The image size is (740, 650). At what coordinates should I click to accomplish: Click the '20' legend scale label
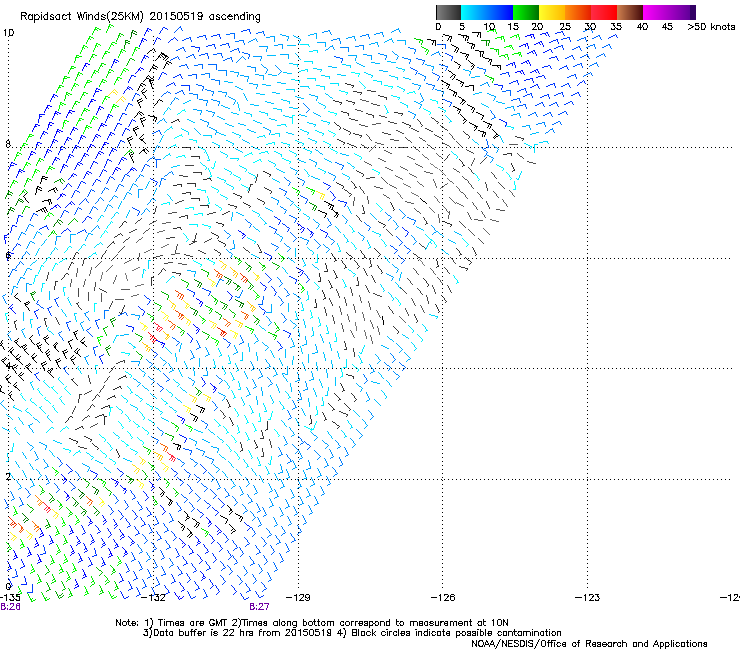tap(537, 27)
